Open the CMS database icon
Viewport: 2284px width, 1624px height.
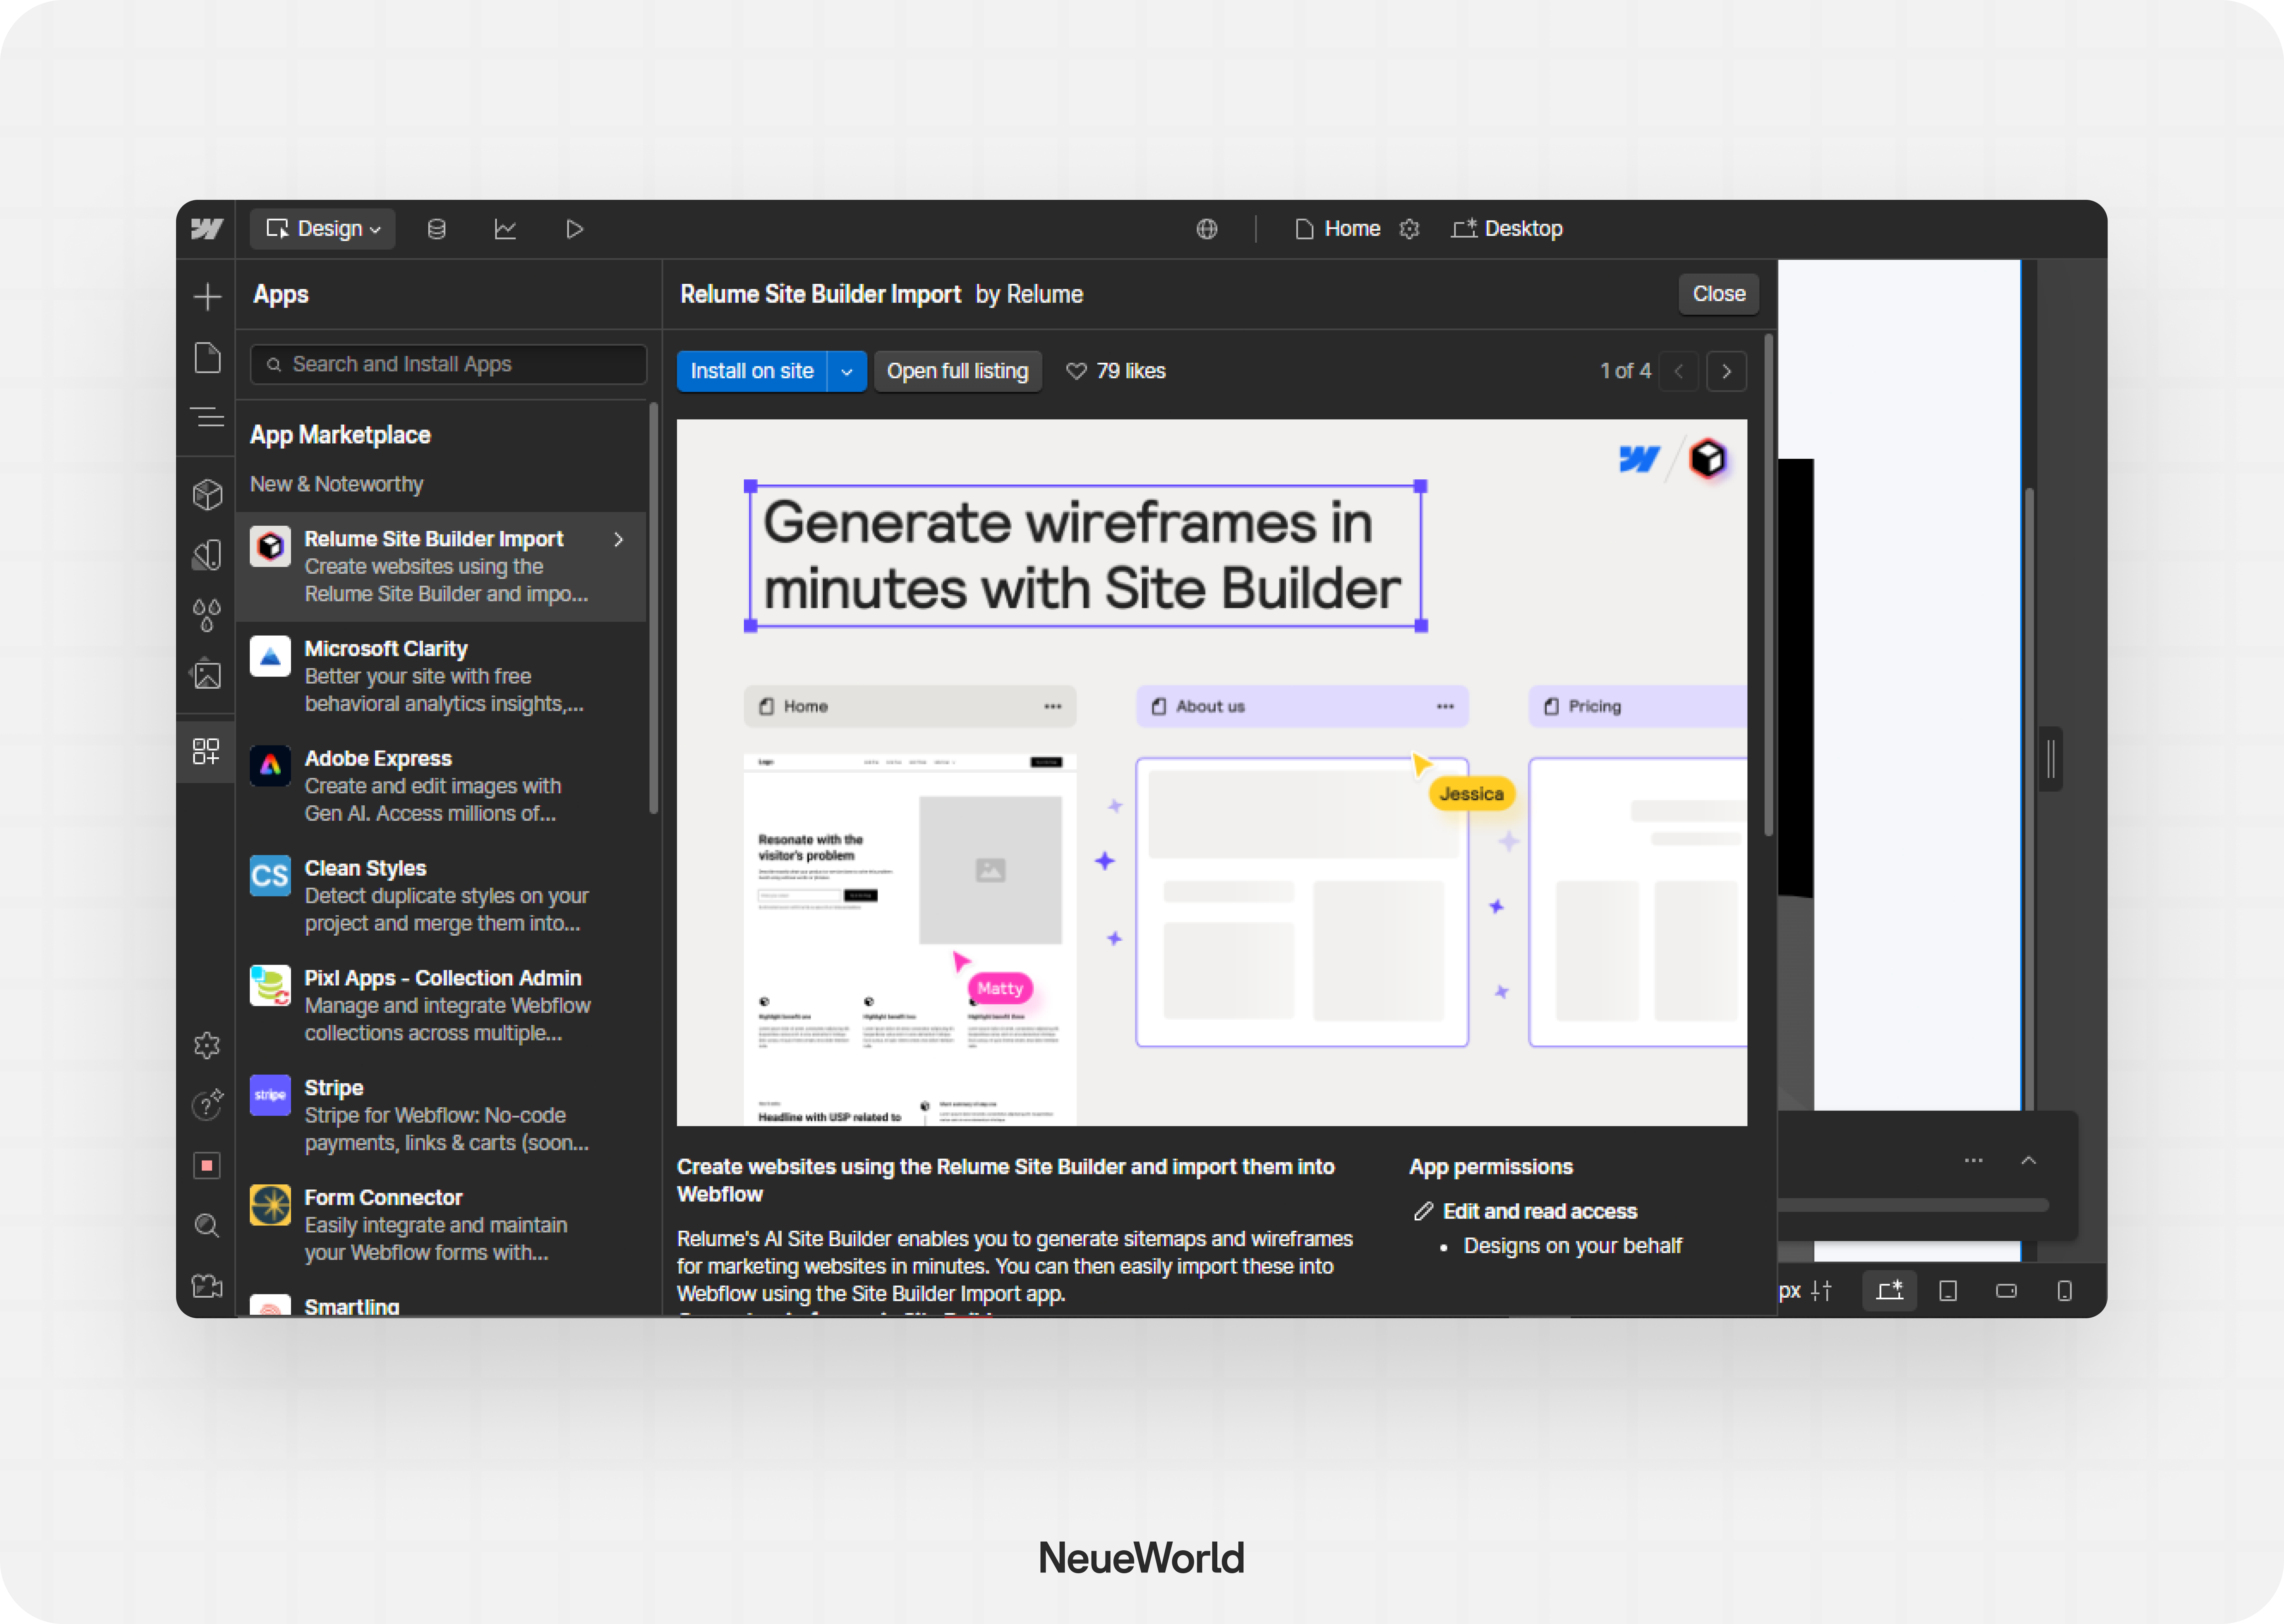click(436, 229)
